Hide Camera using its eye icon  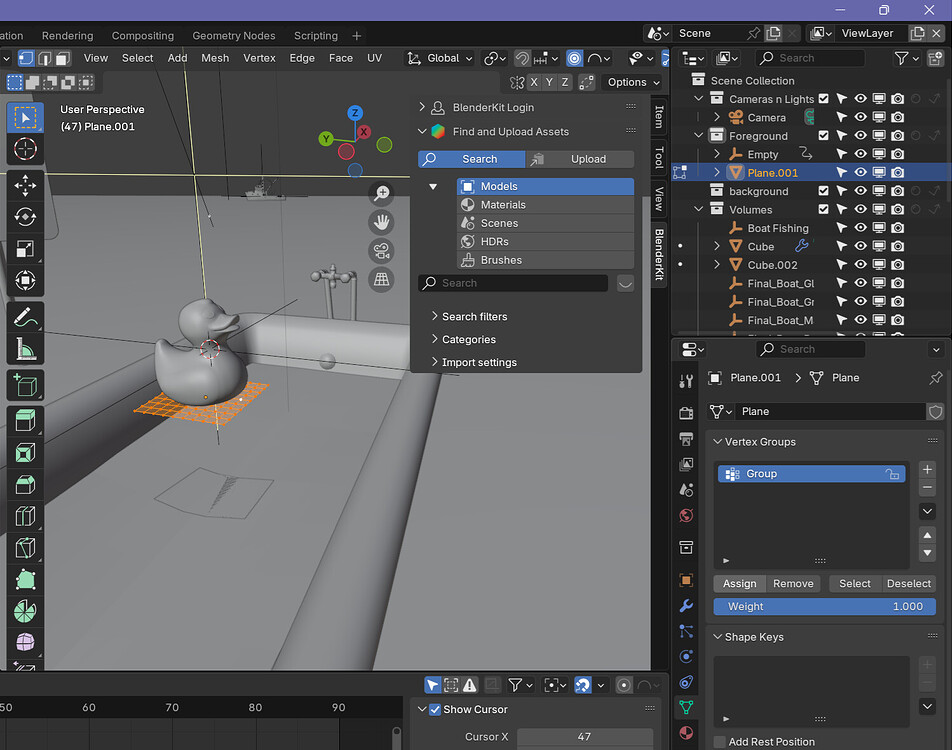[x=860, y=117]
